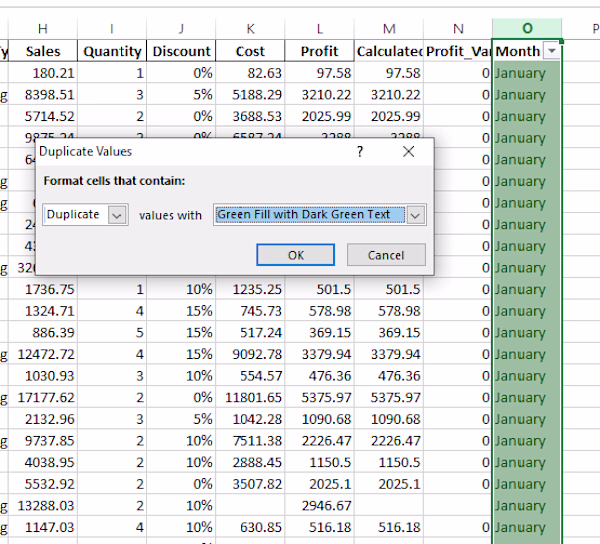Select Calculated cell 5375.97
Screen dimensions: 600x544
pos(389,397)
